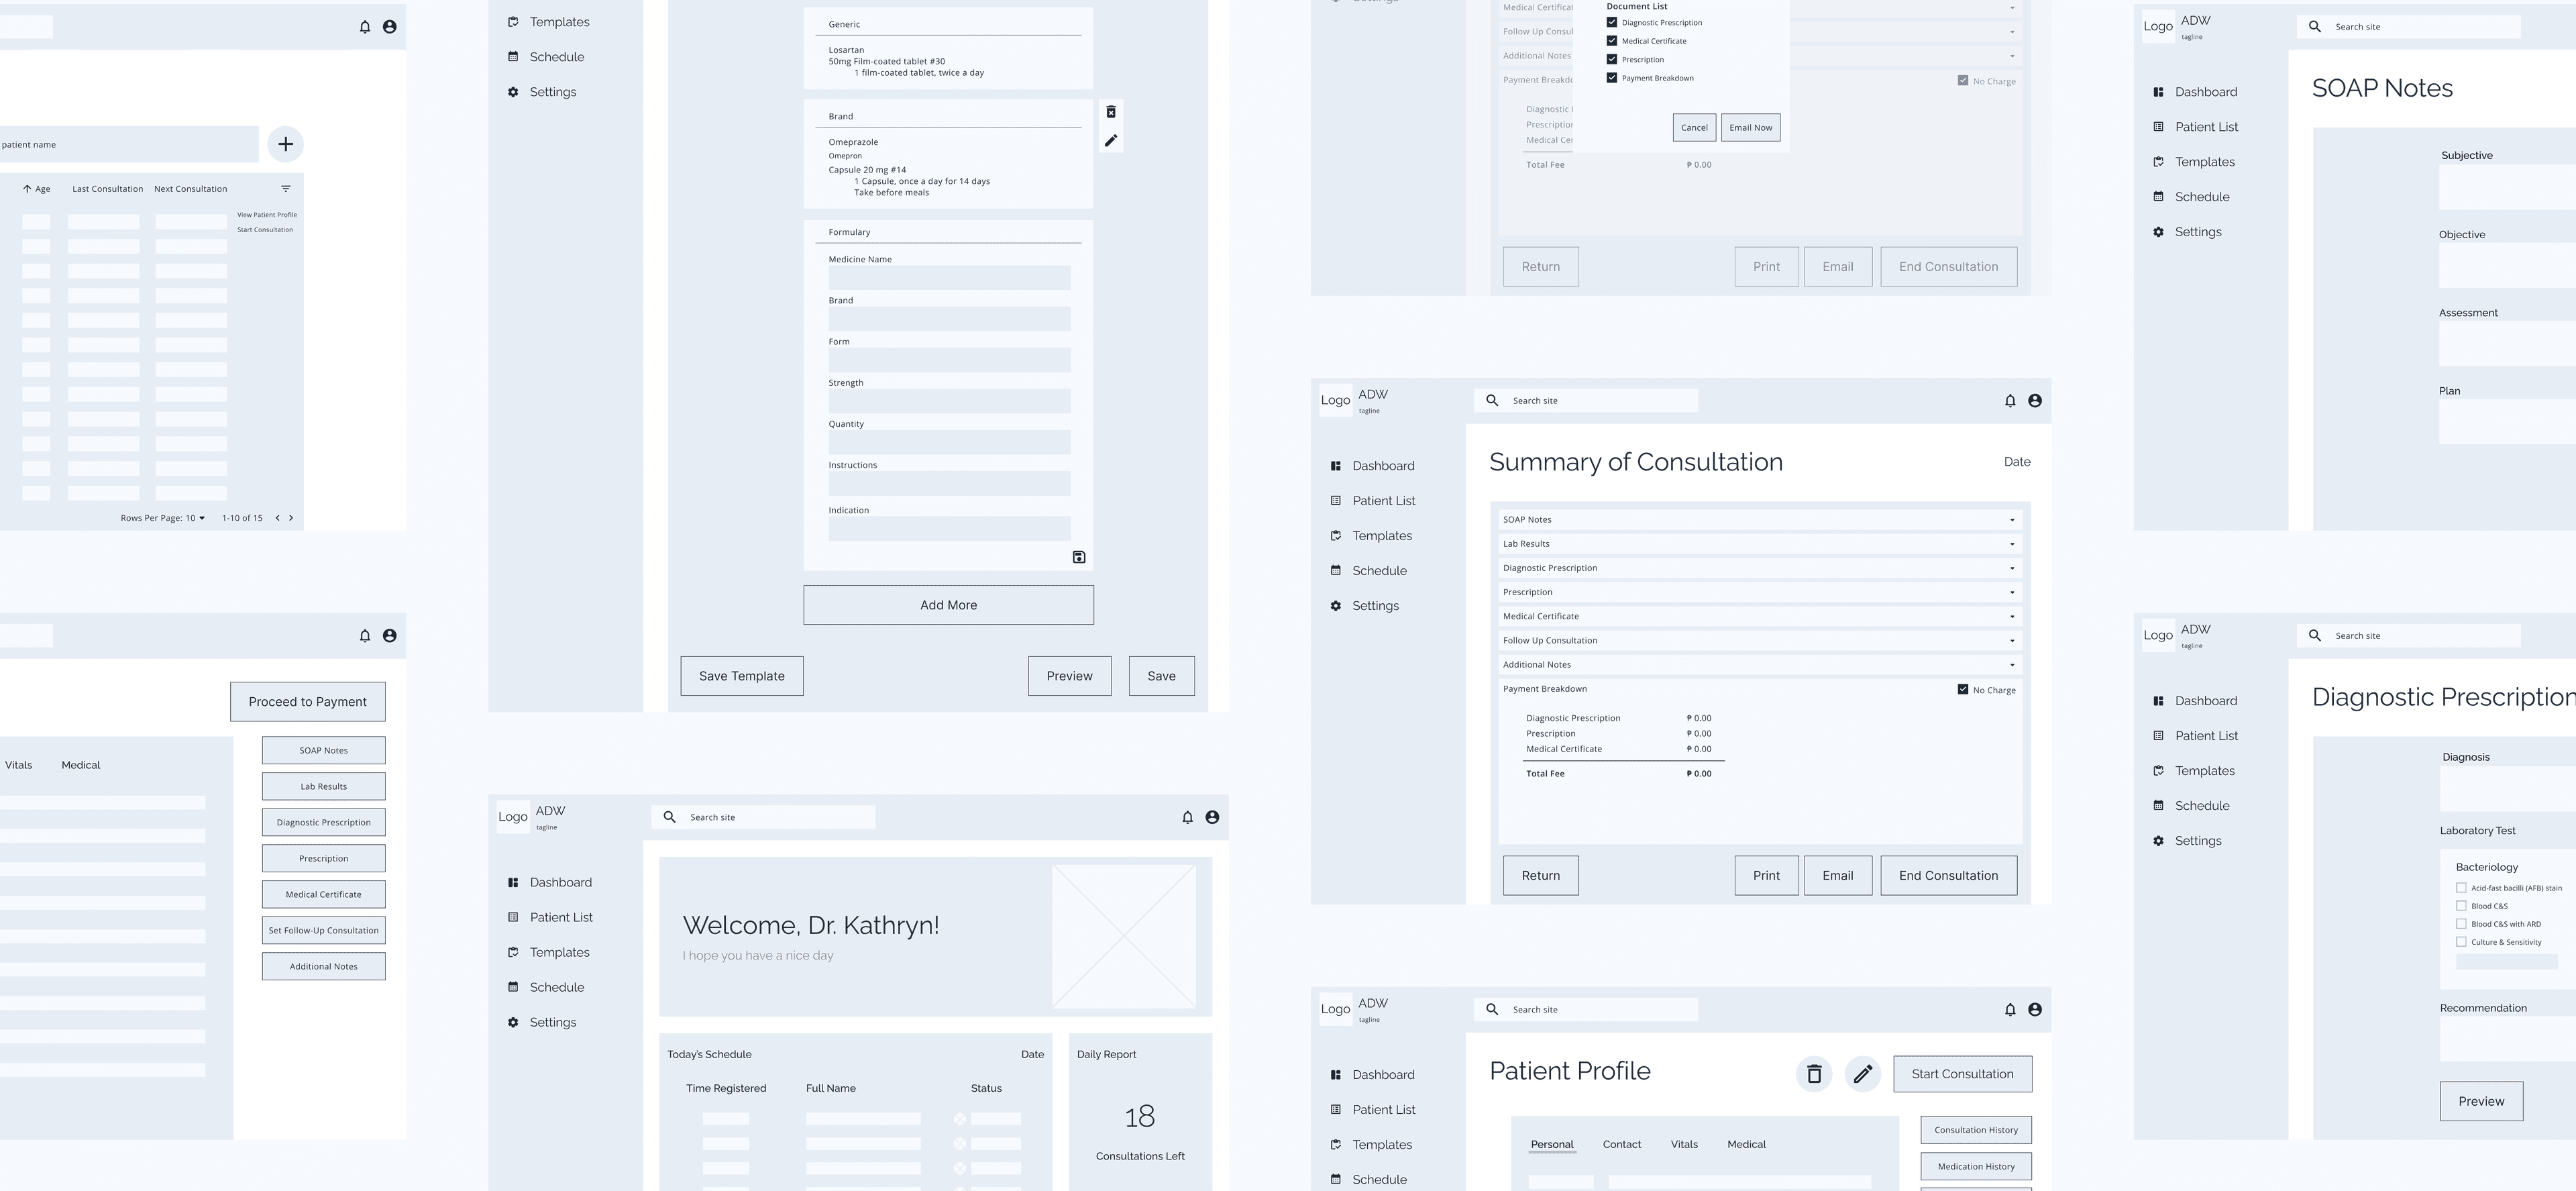Open the filter icon above the patient table
Image resolution: width=2576 pixels, height=1191 pixels.
[x=285, y=188]
